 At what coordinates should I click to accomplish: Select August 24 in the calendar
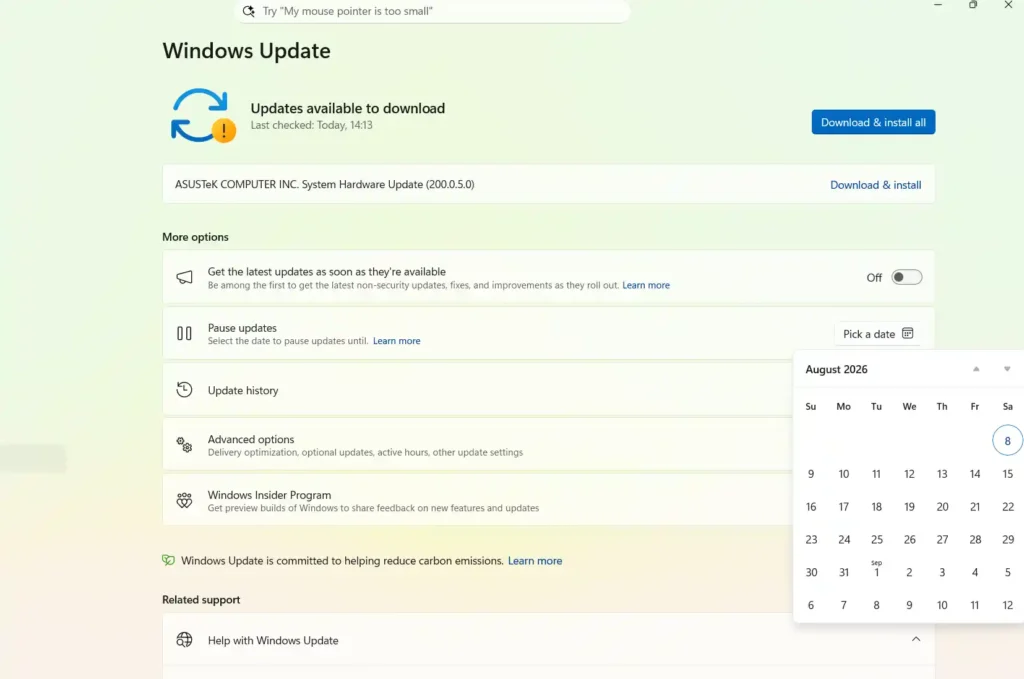click(844, 539)
